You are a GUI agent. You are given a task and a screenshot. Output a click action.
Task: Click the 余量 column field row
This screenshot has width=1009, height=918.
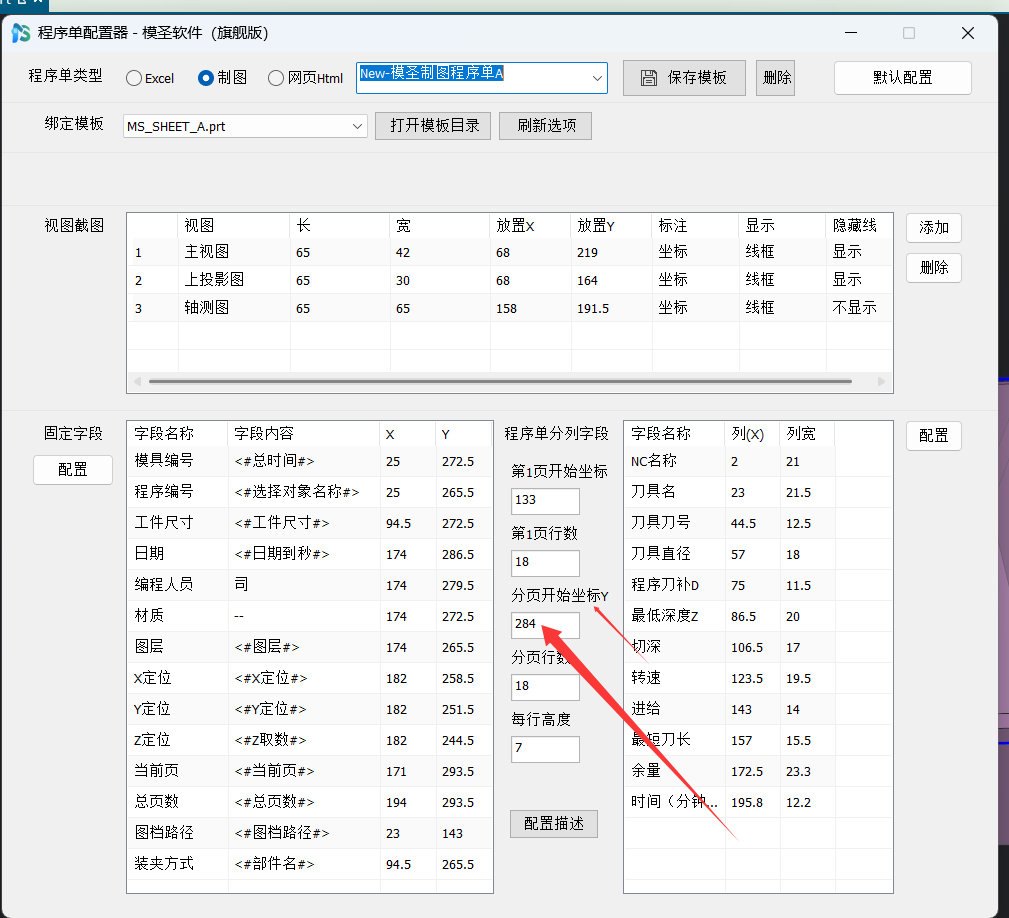click(x=758, y=771)
